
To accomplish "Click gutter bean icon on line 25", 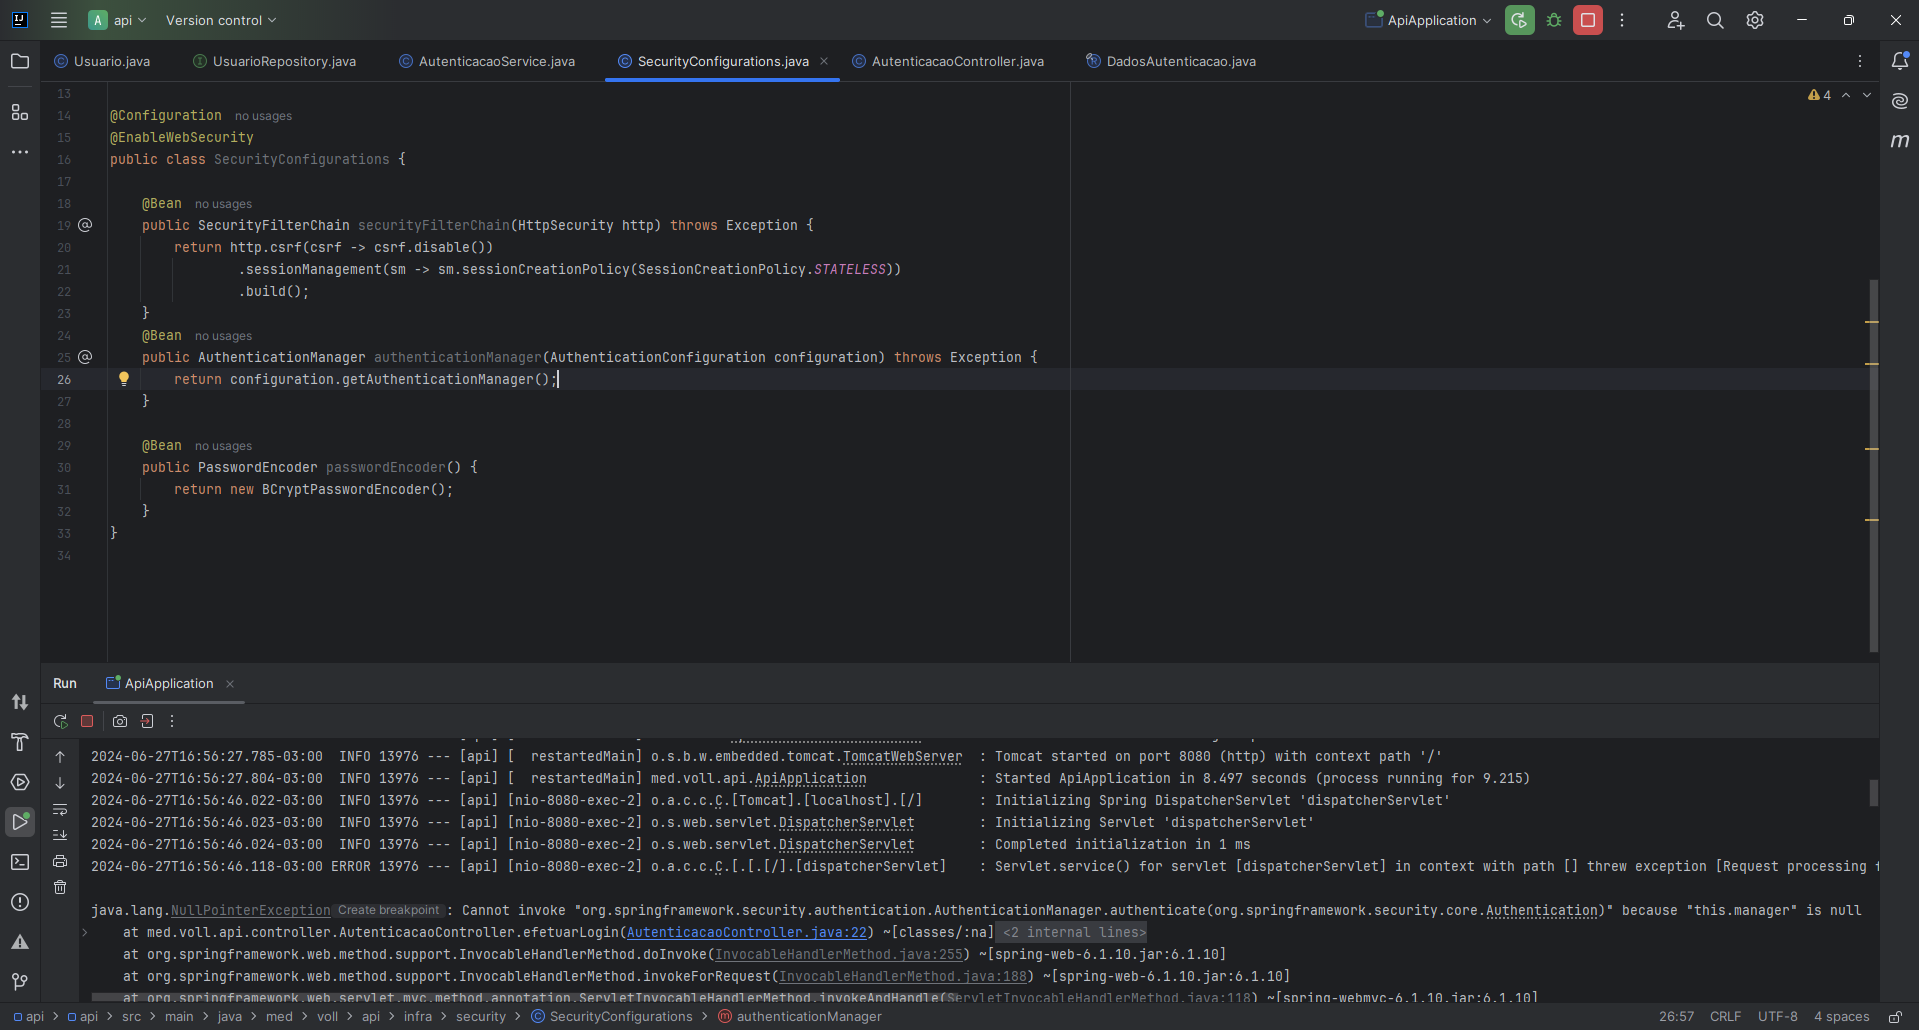I will [85, 357].
